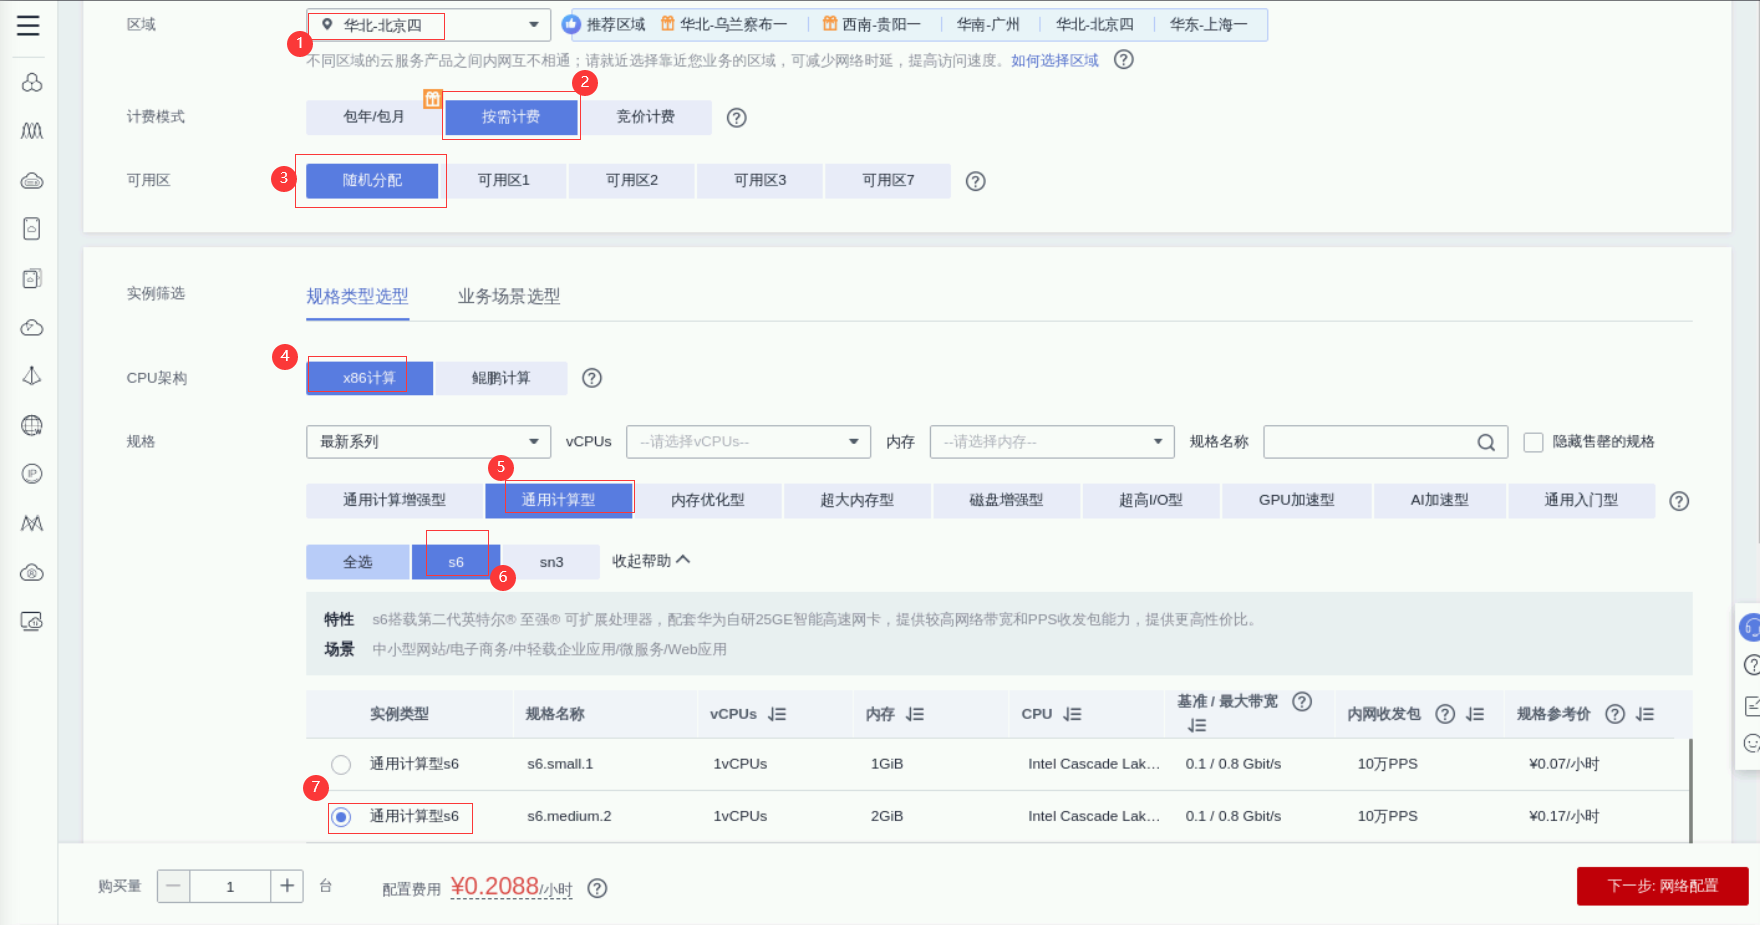Screen dimensions: 1760x925
Task: Decrease purchase quantity with minus button
Action: 173,886
